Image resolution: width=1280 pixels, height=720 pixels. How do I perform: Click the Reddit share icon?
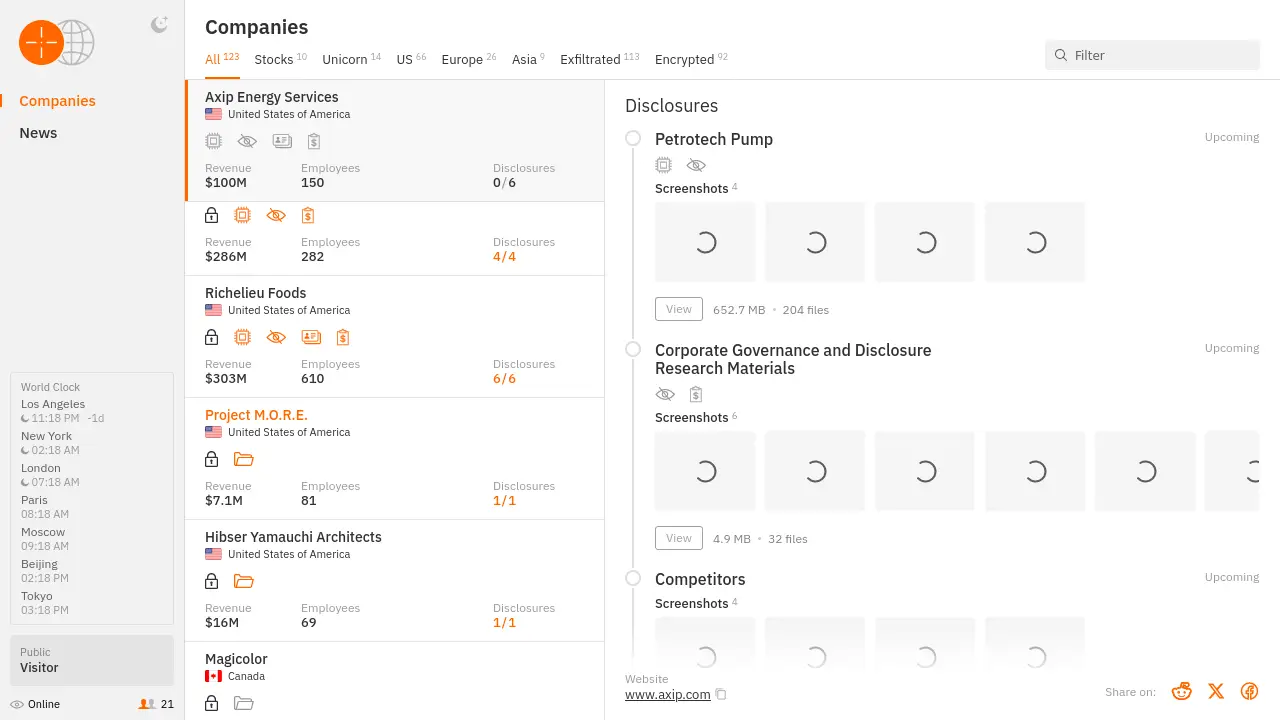tap(1182, 691)
